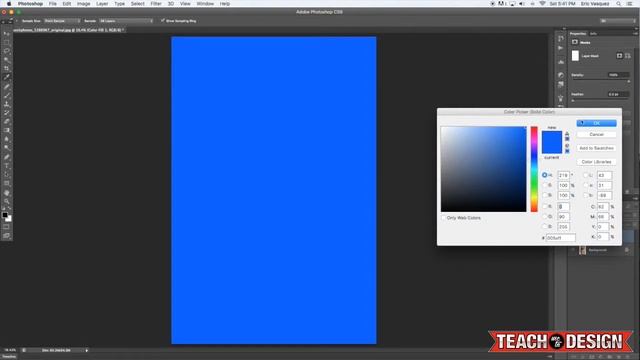Select the Hand tool

click(x=7, y=193)
